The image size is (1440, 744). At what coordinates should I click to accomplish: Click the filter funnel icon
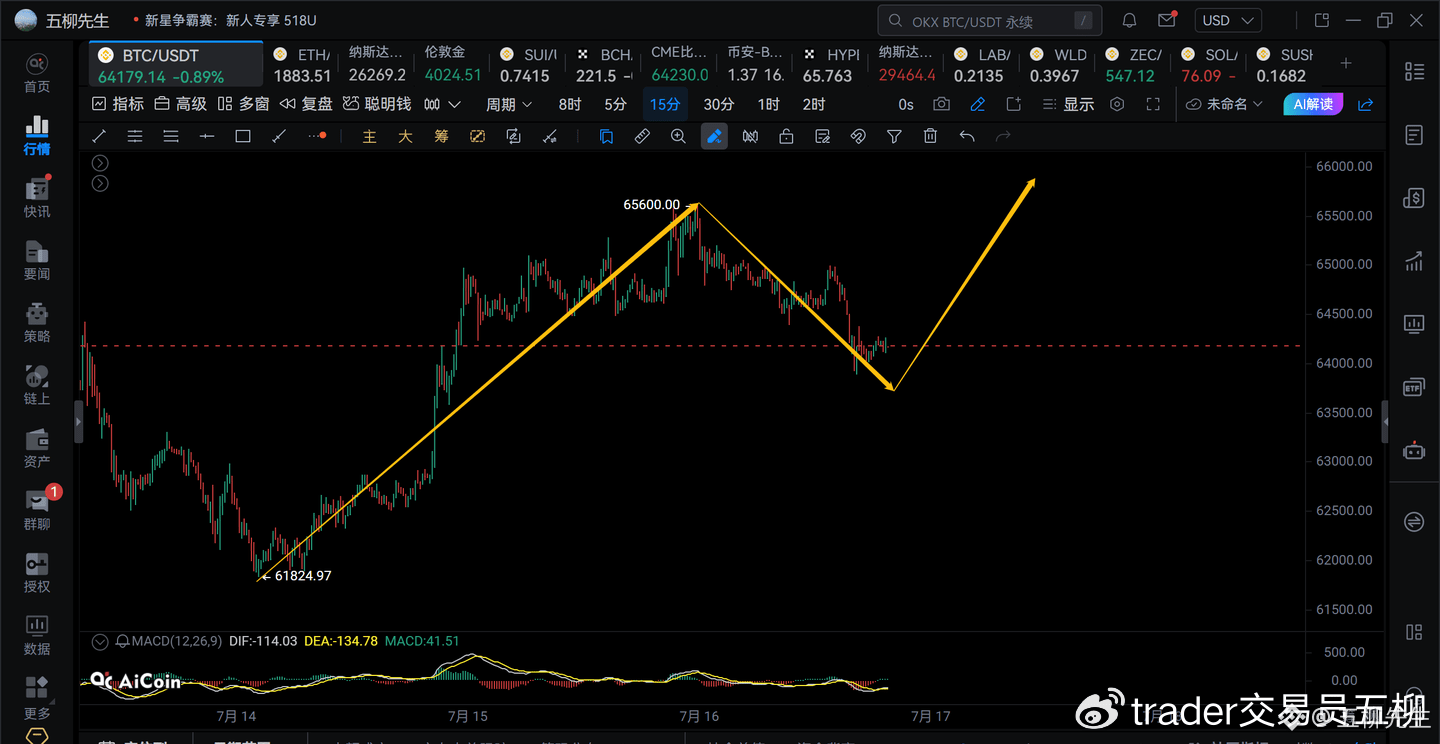point(894,137)
